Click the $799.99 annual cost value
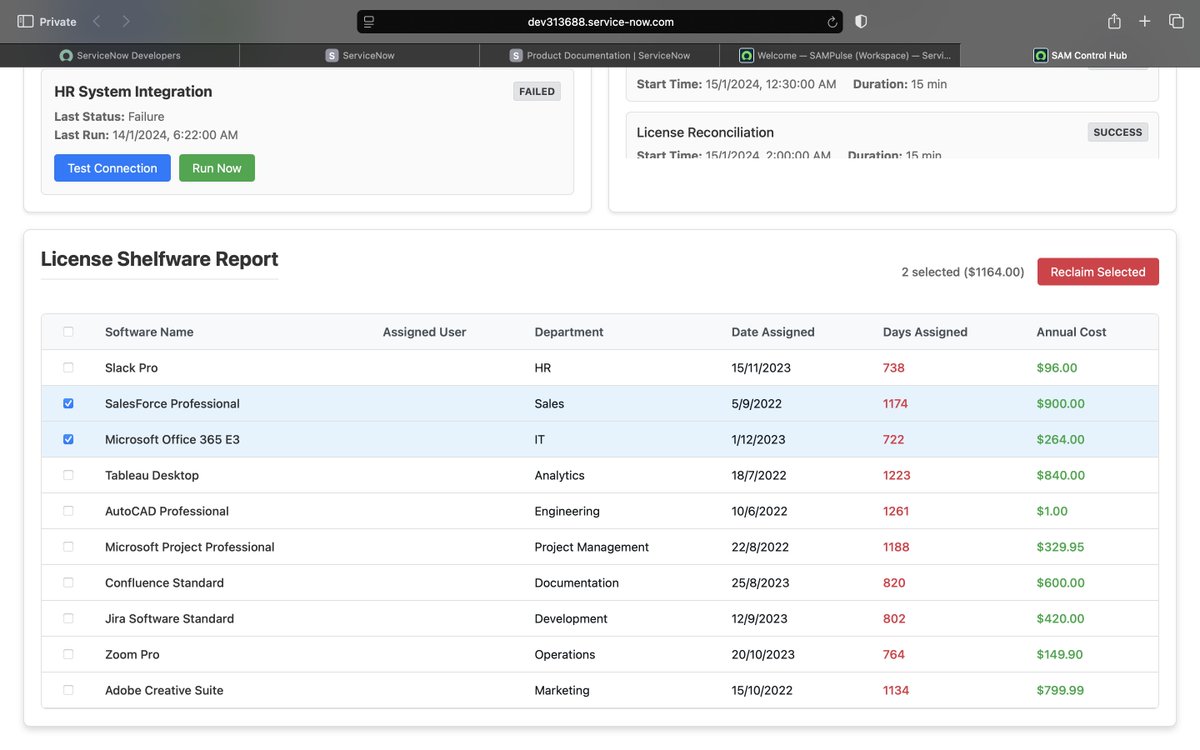 [x=1061, y=690]
